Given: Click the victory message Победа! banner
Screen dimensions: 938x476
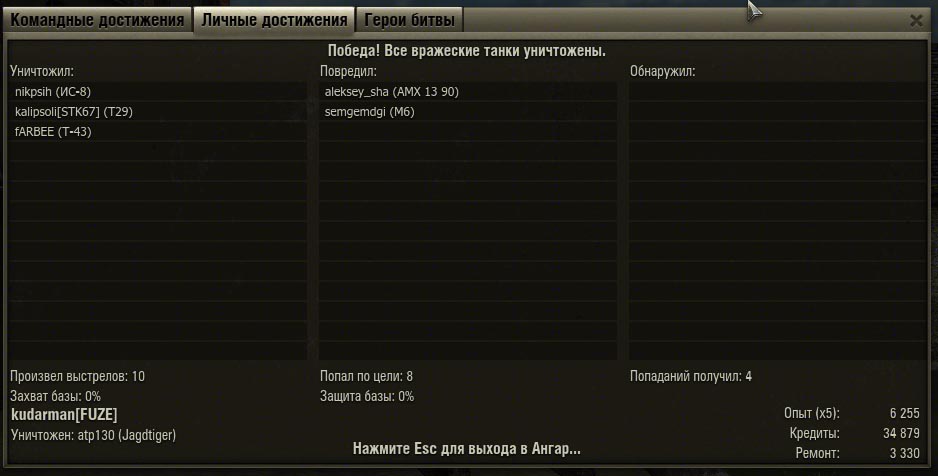Looking at the screenshot, I should tap(467, 51).
